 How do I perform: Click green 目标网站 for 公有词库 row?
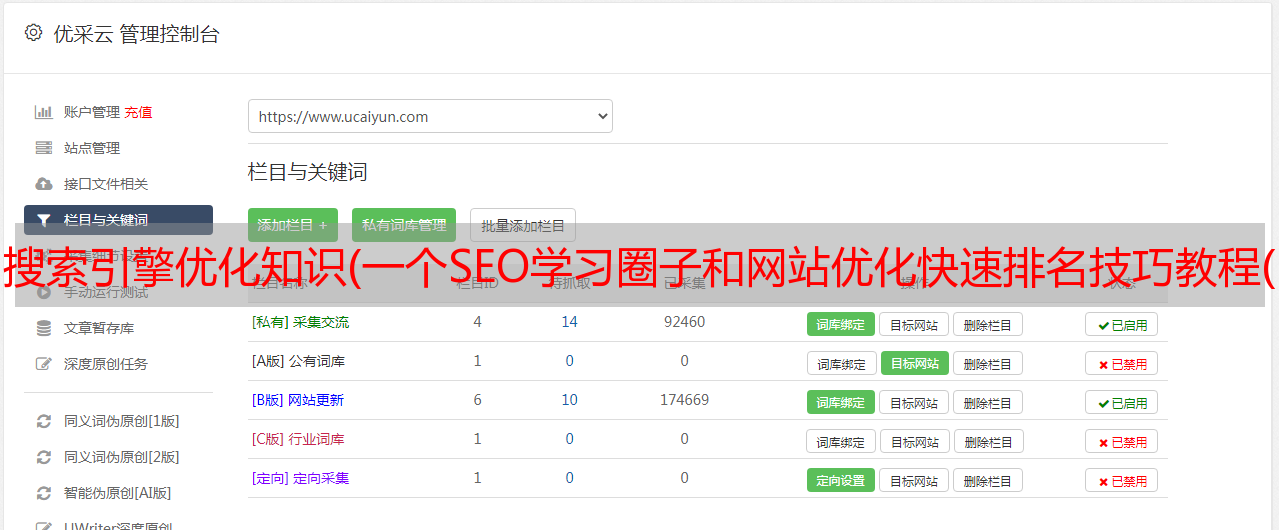click(x=914, y=363)
